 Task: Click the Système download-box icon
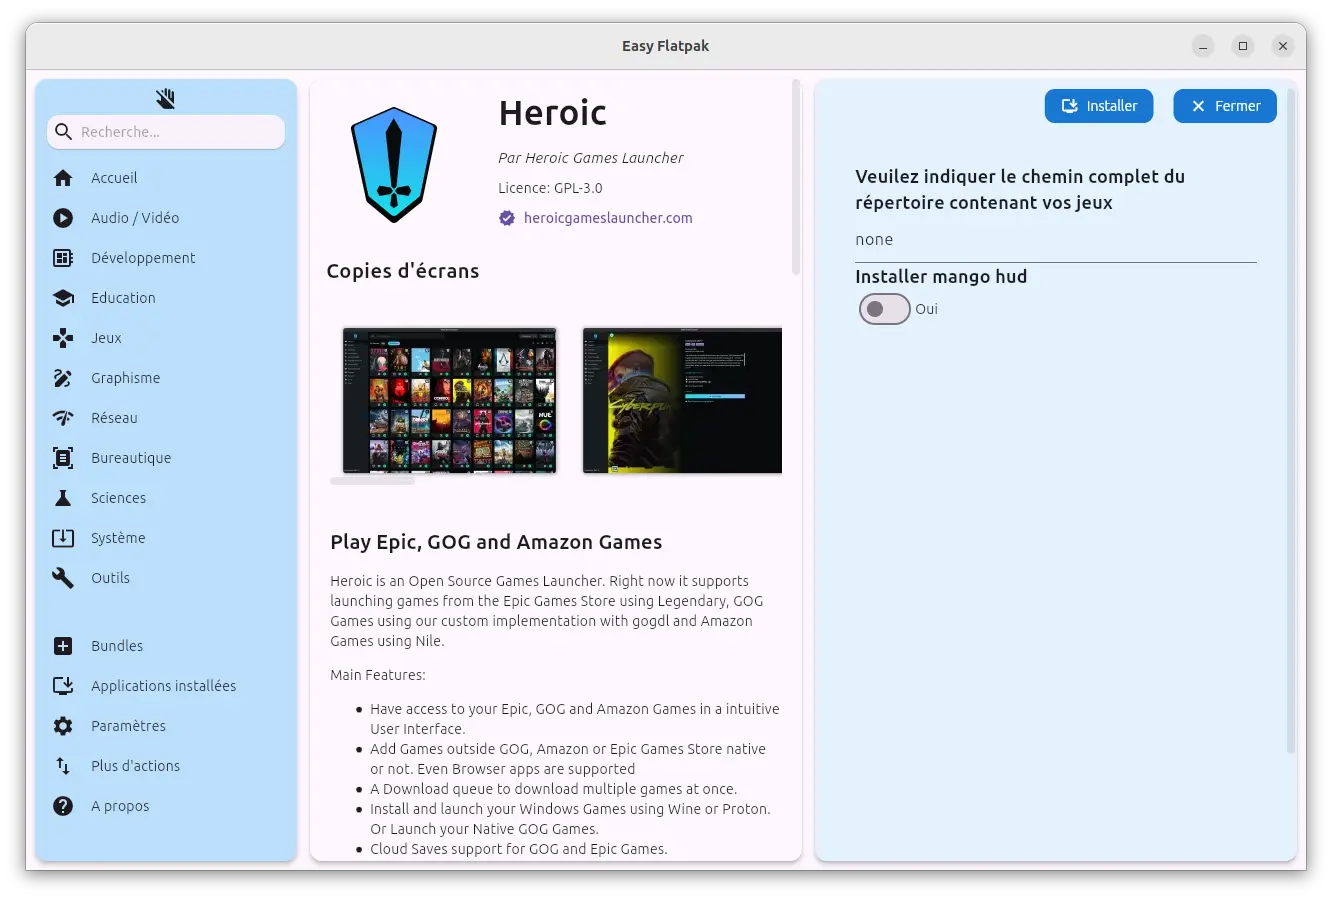tap(63, 538)
